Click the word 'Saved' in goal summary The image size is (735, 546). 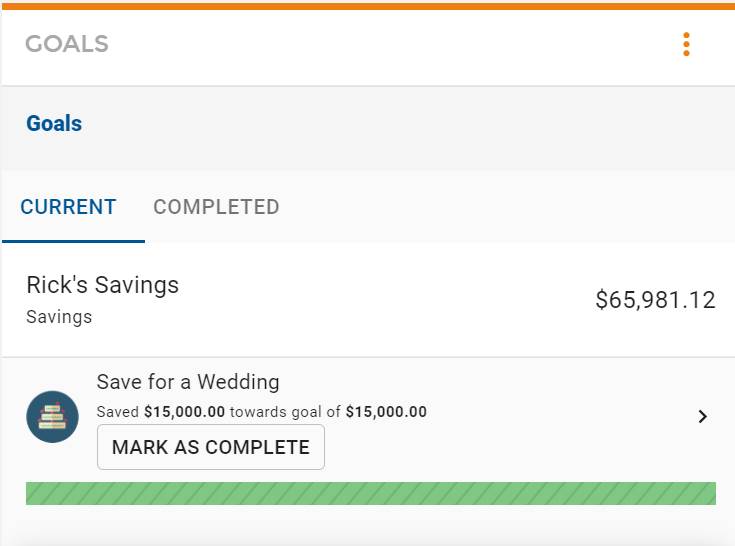[118, 412]
